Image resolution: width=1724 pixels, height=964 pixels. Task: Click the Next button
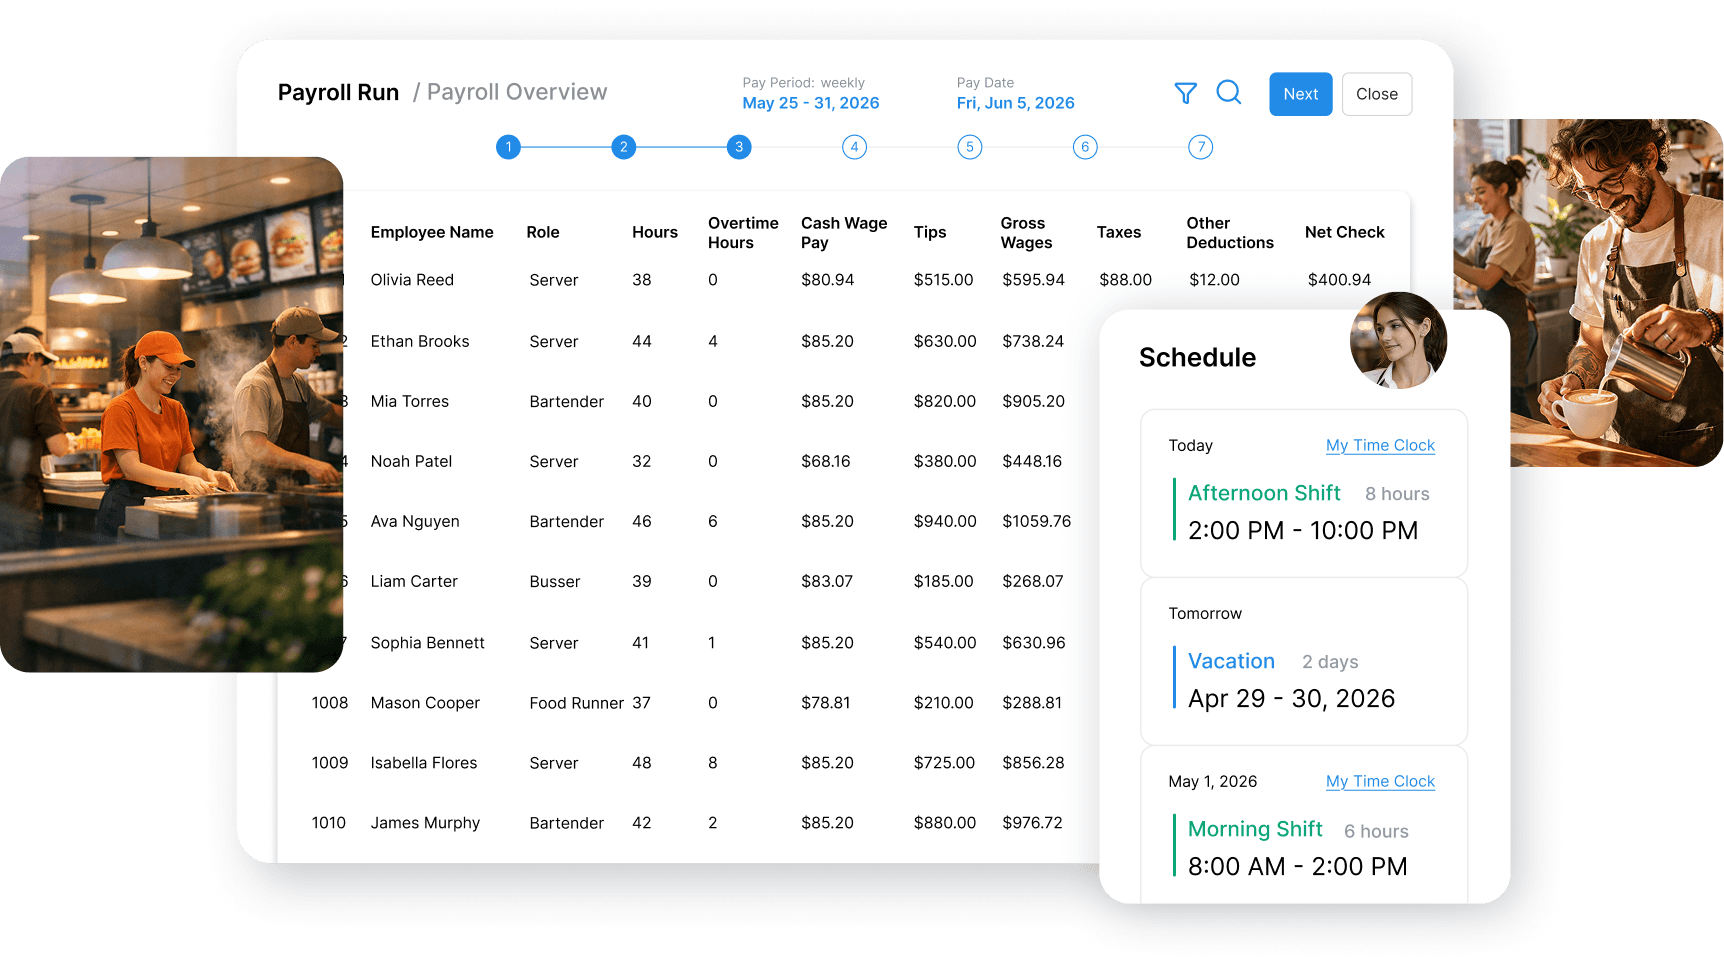(1300, 93)
